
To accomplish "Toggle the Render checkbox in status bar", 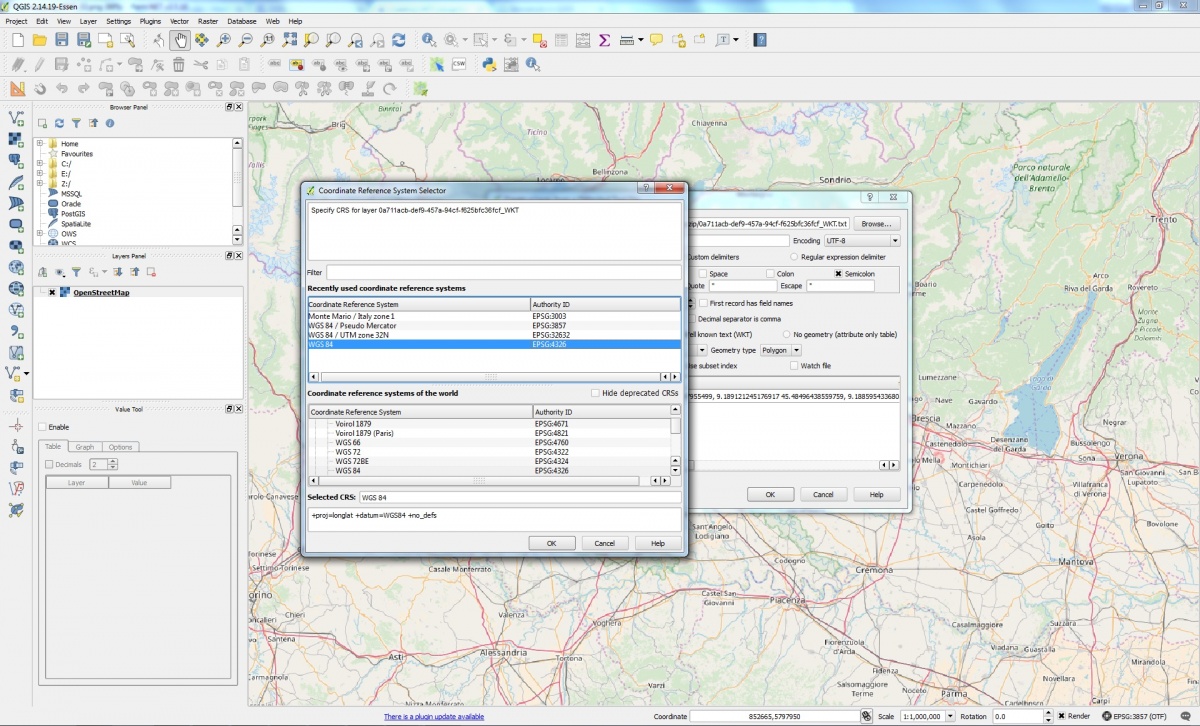I will pos(1061,716).
